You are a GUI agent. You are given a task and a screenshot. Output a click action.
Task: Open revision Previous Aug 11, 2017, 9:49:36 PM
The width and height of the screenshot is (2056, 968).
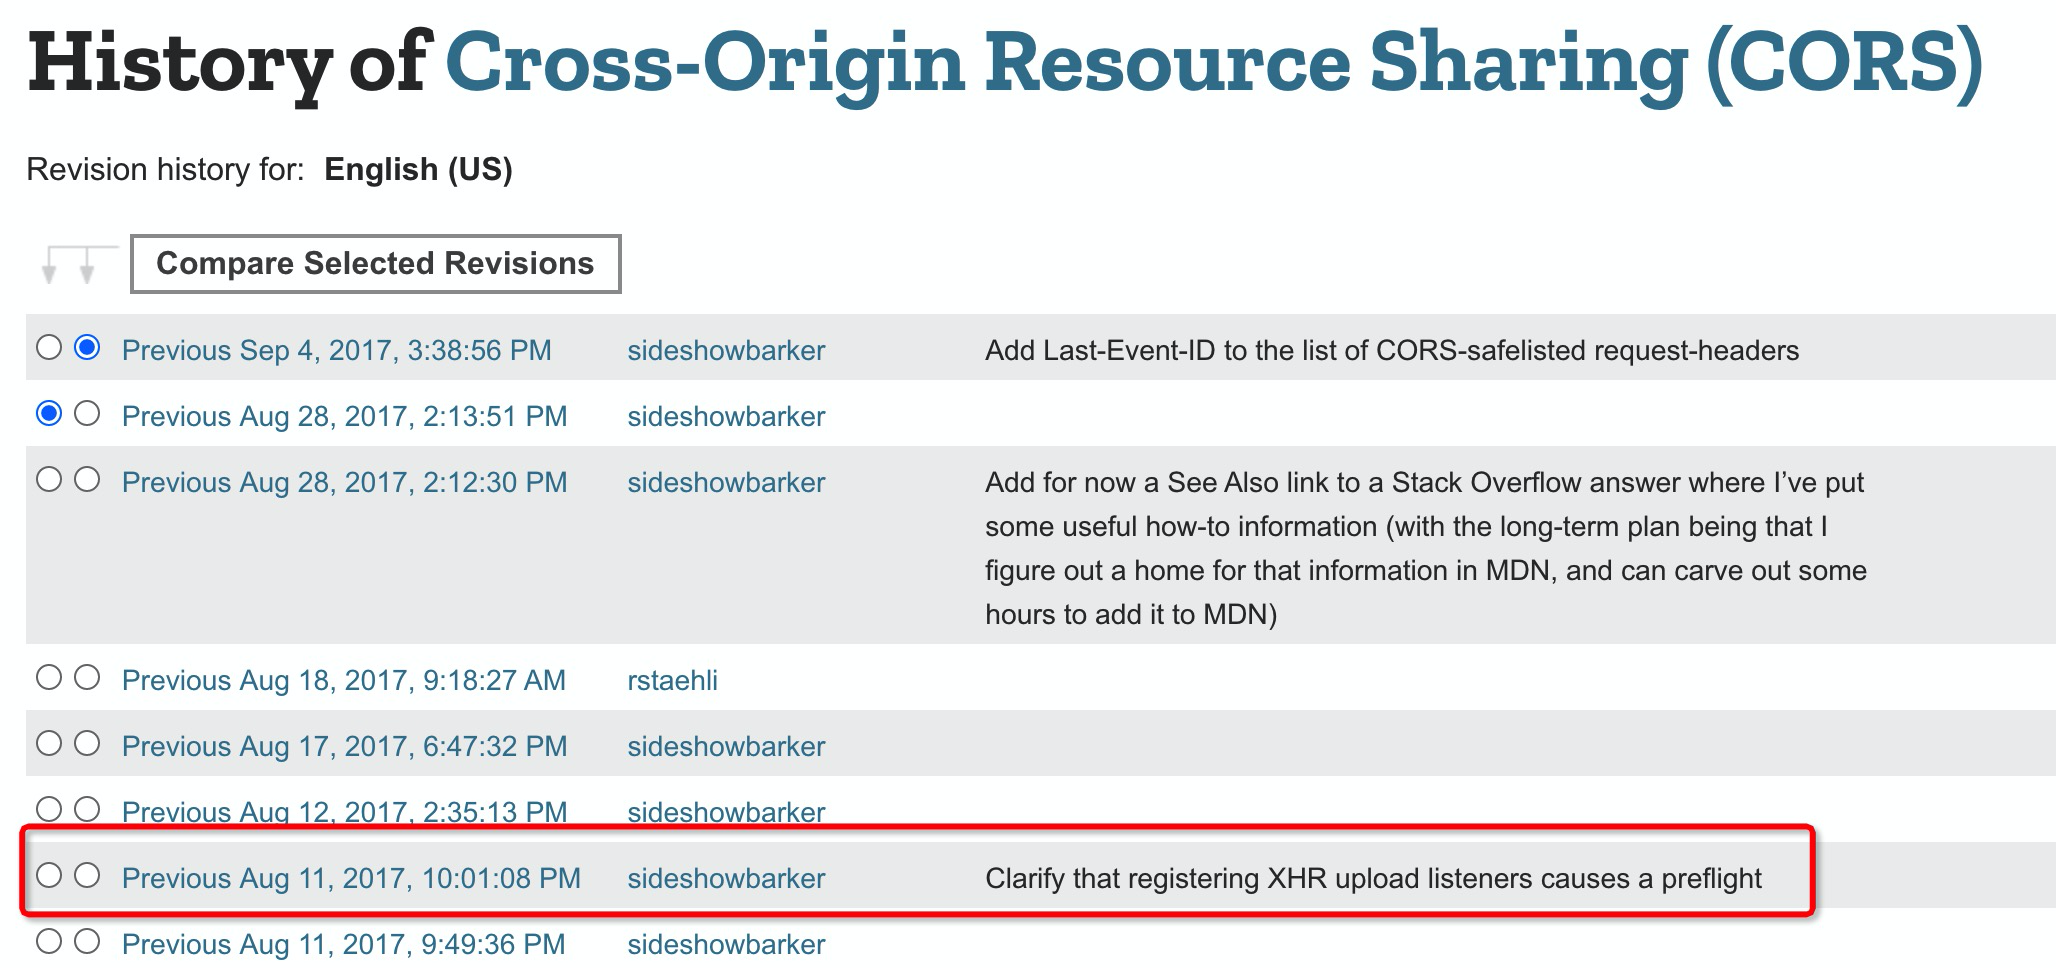pos(344,944)
